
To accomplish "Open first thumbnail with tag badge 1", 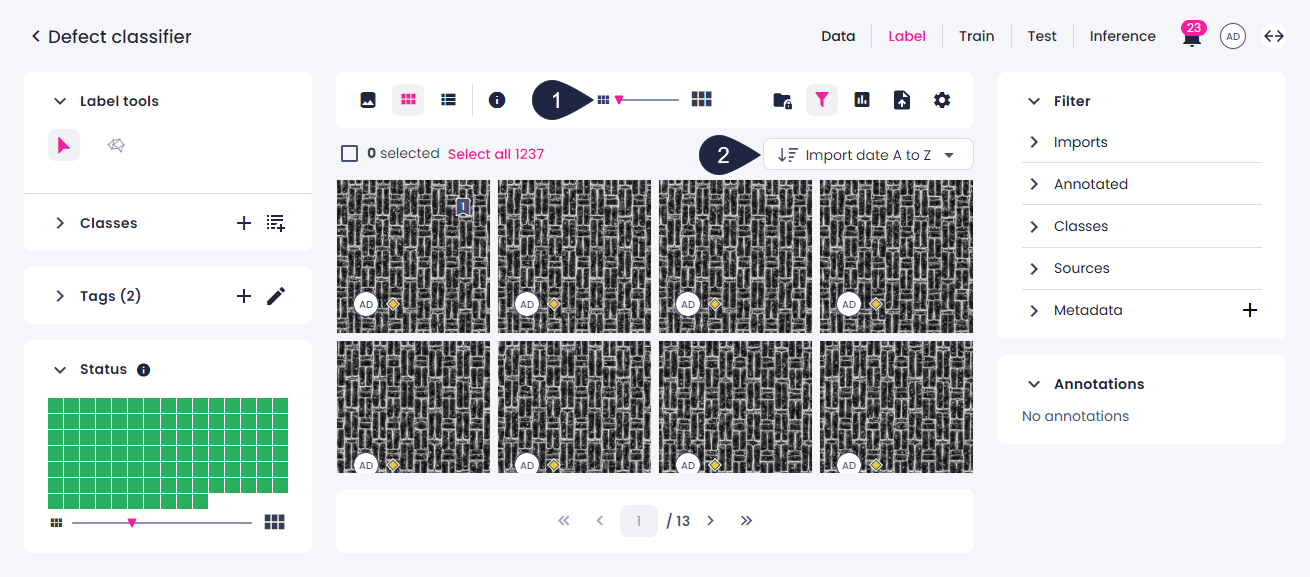I will tap(413, 256).
